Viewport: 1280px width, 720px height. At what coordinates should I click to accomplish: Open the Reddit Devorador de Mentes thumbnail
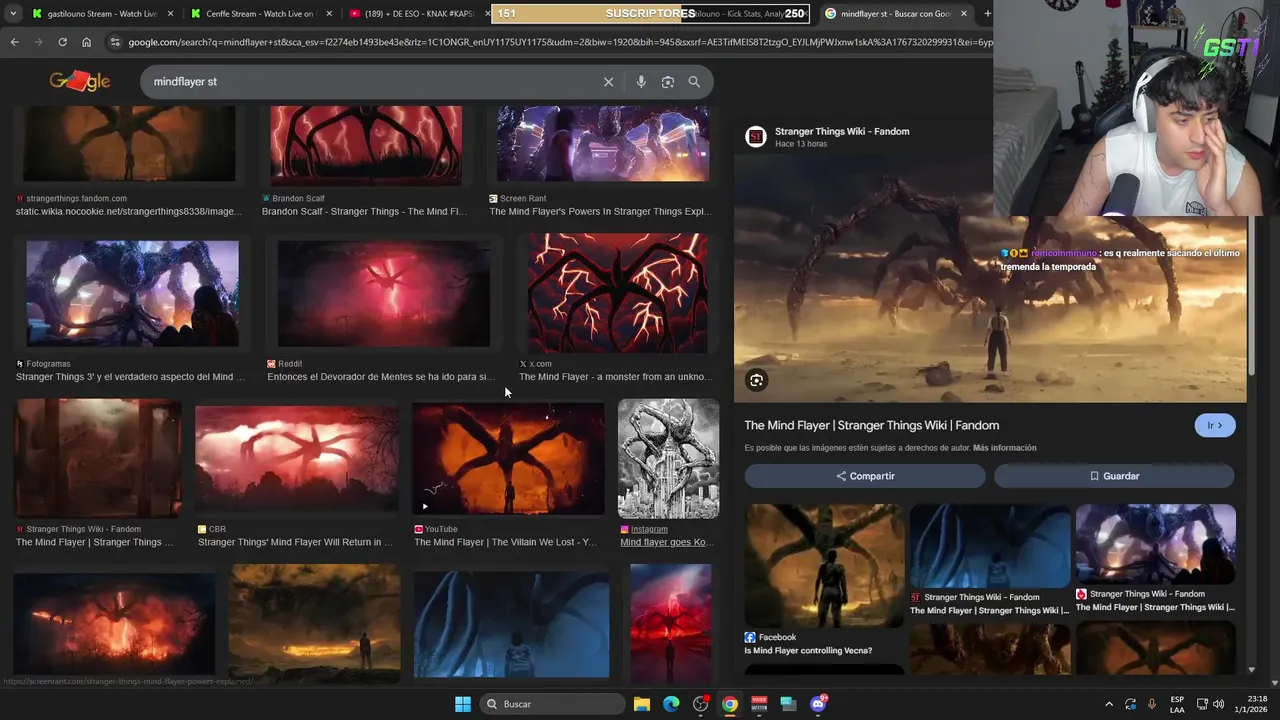coord(384,294)
